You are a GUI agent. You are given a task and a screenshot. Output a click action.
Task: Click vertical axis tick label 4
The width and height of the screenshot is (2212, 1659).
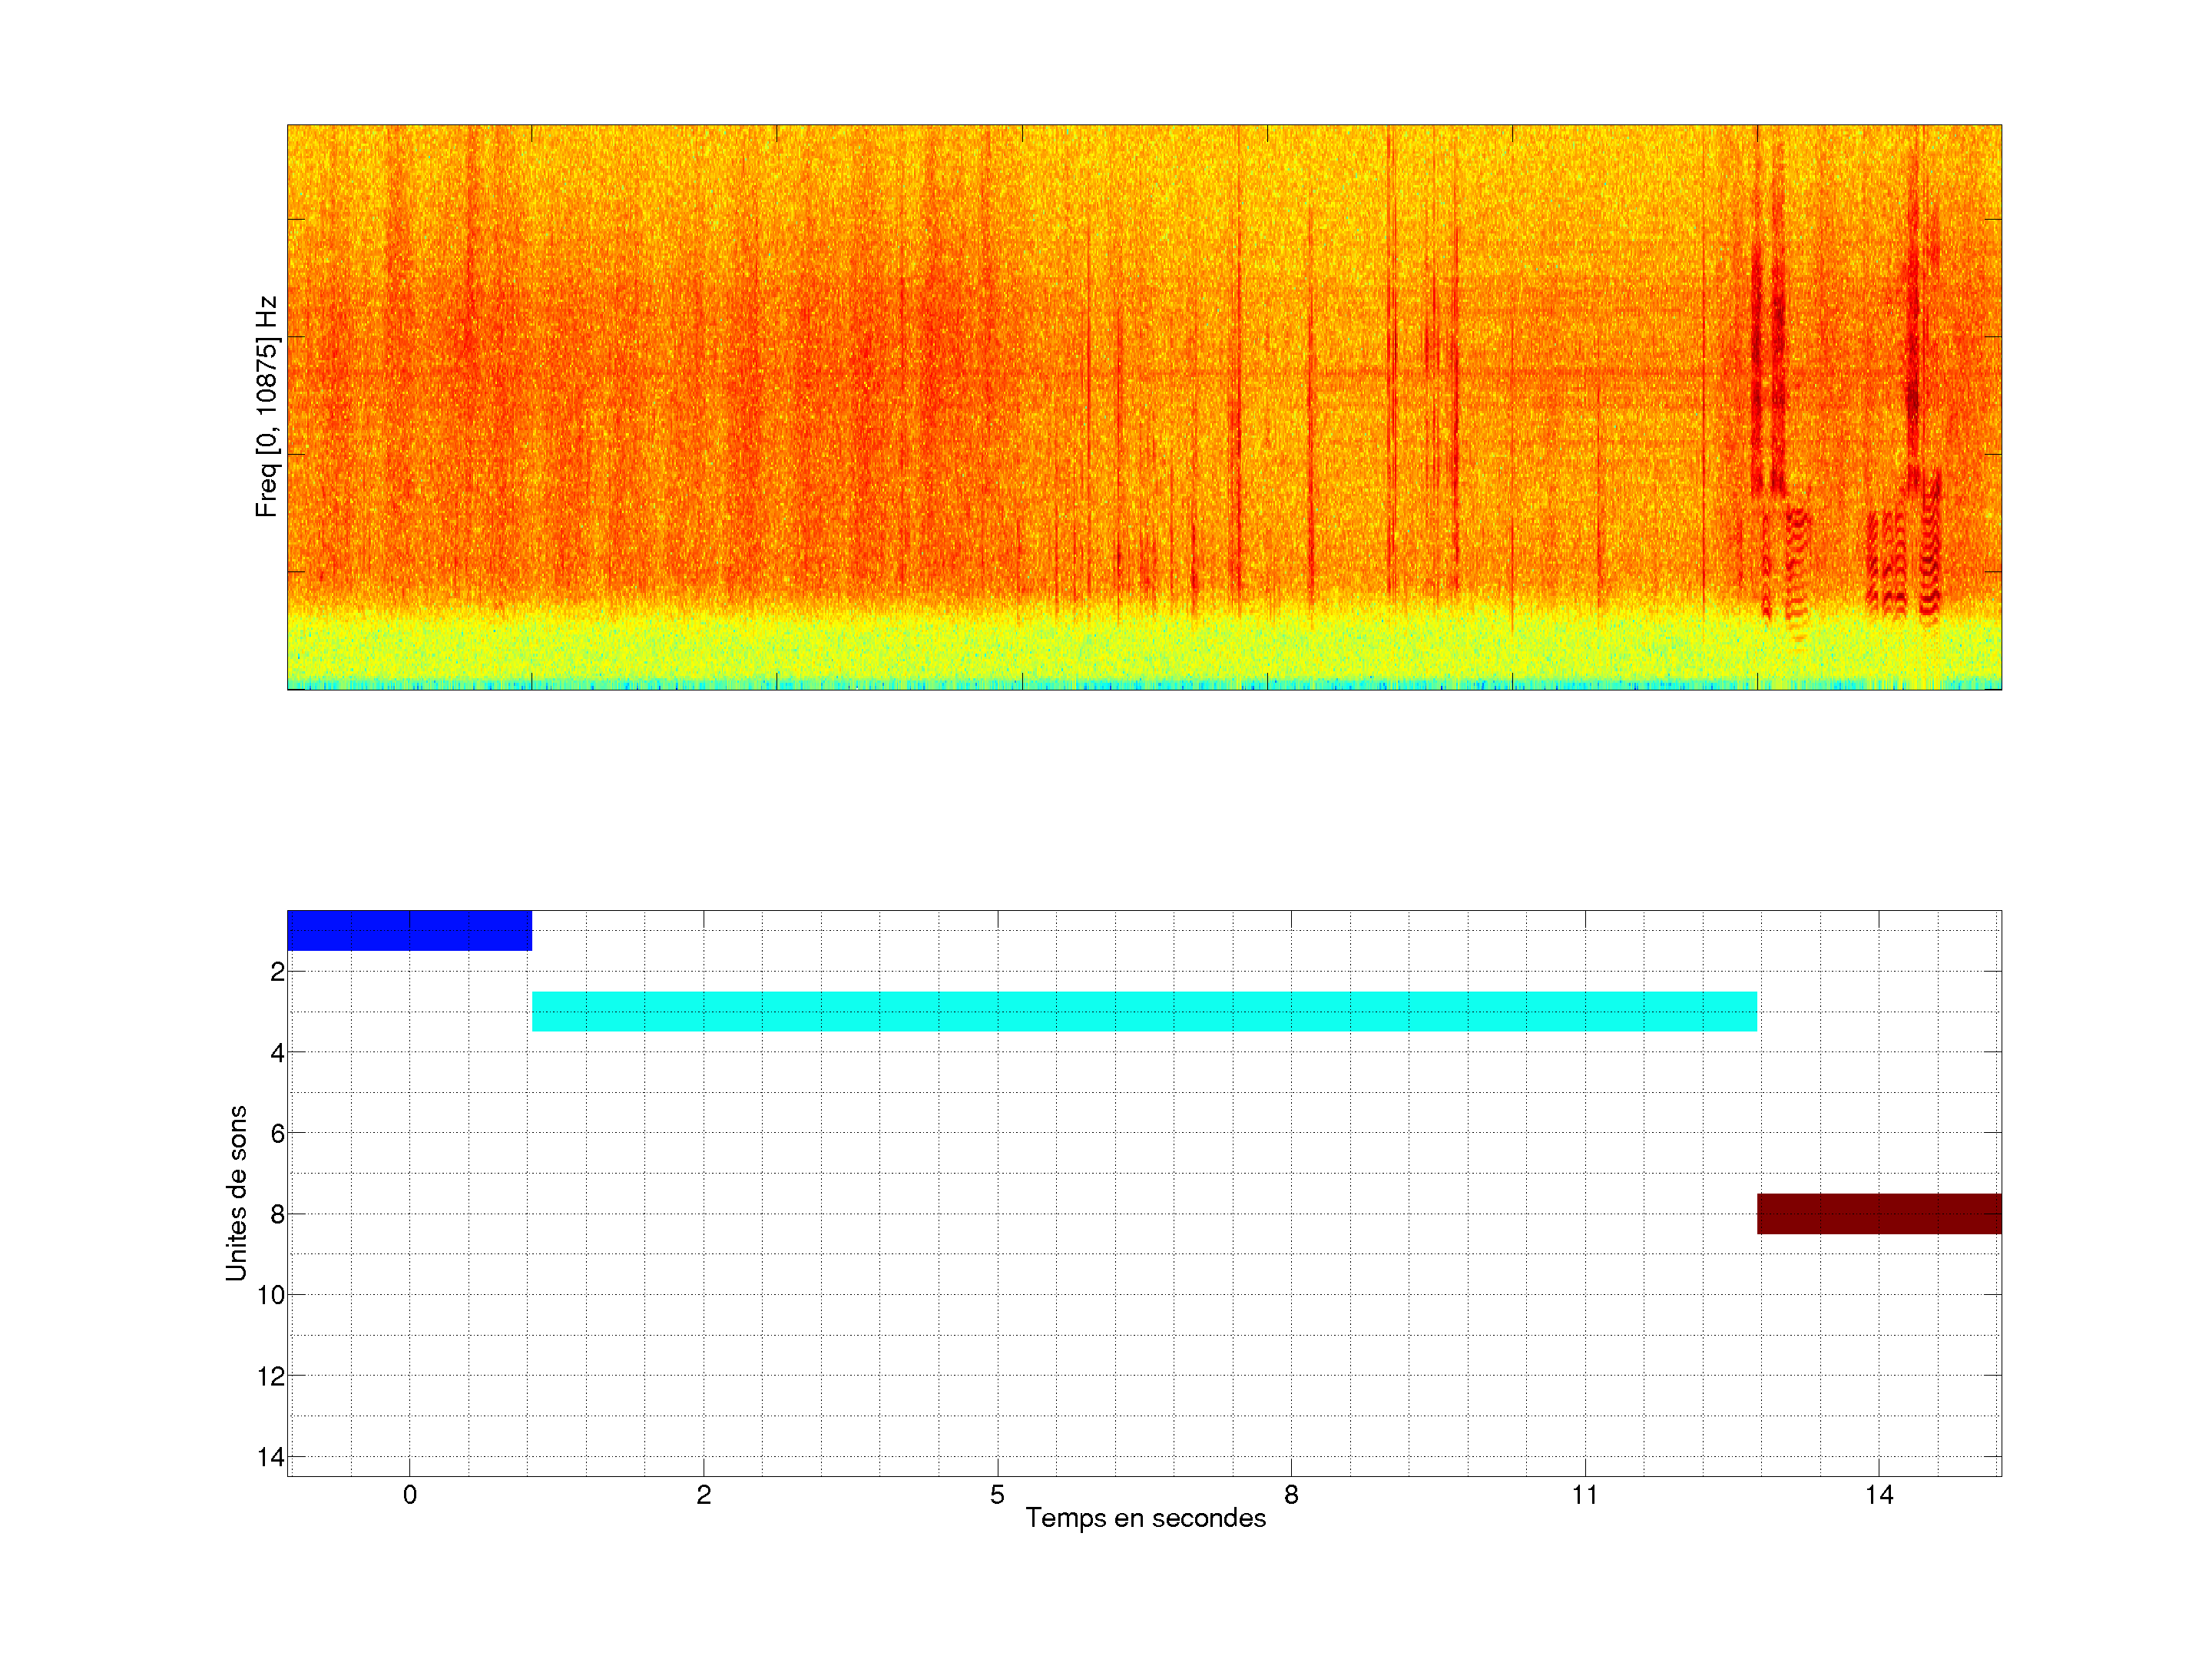(277, 1053)
